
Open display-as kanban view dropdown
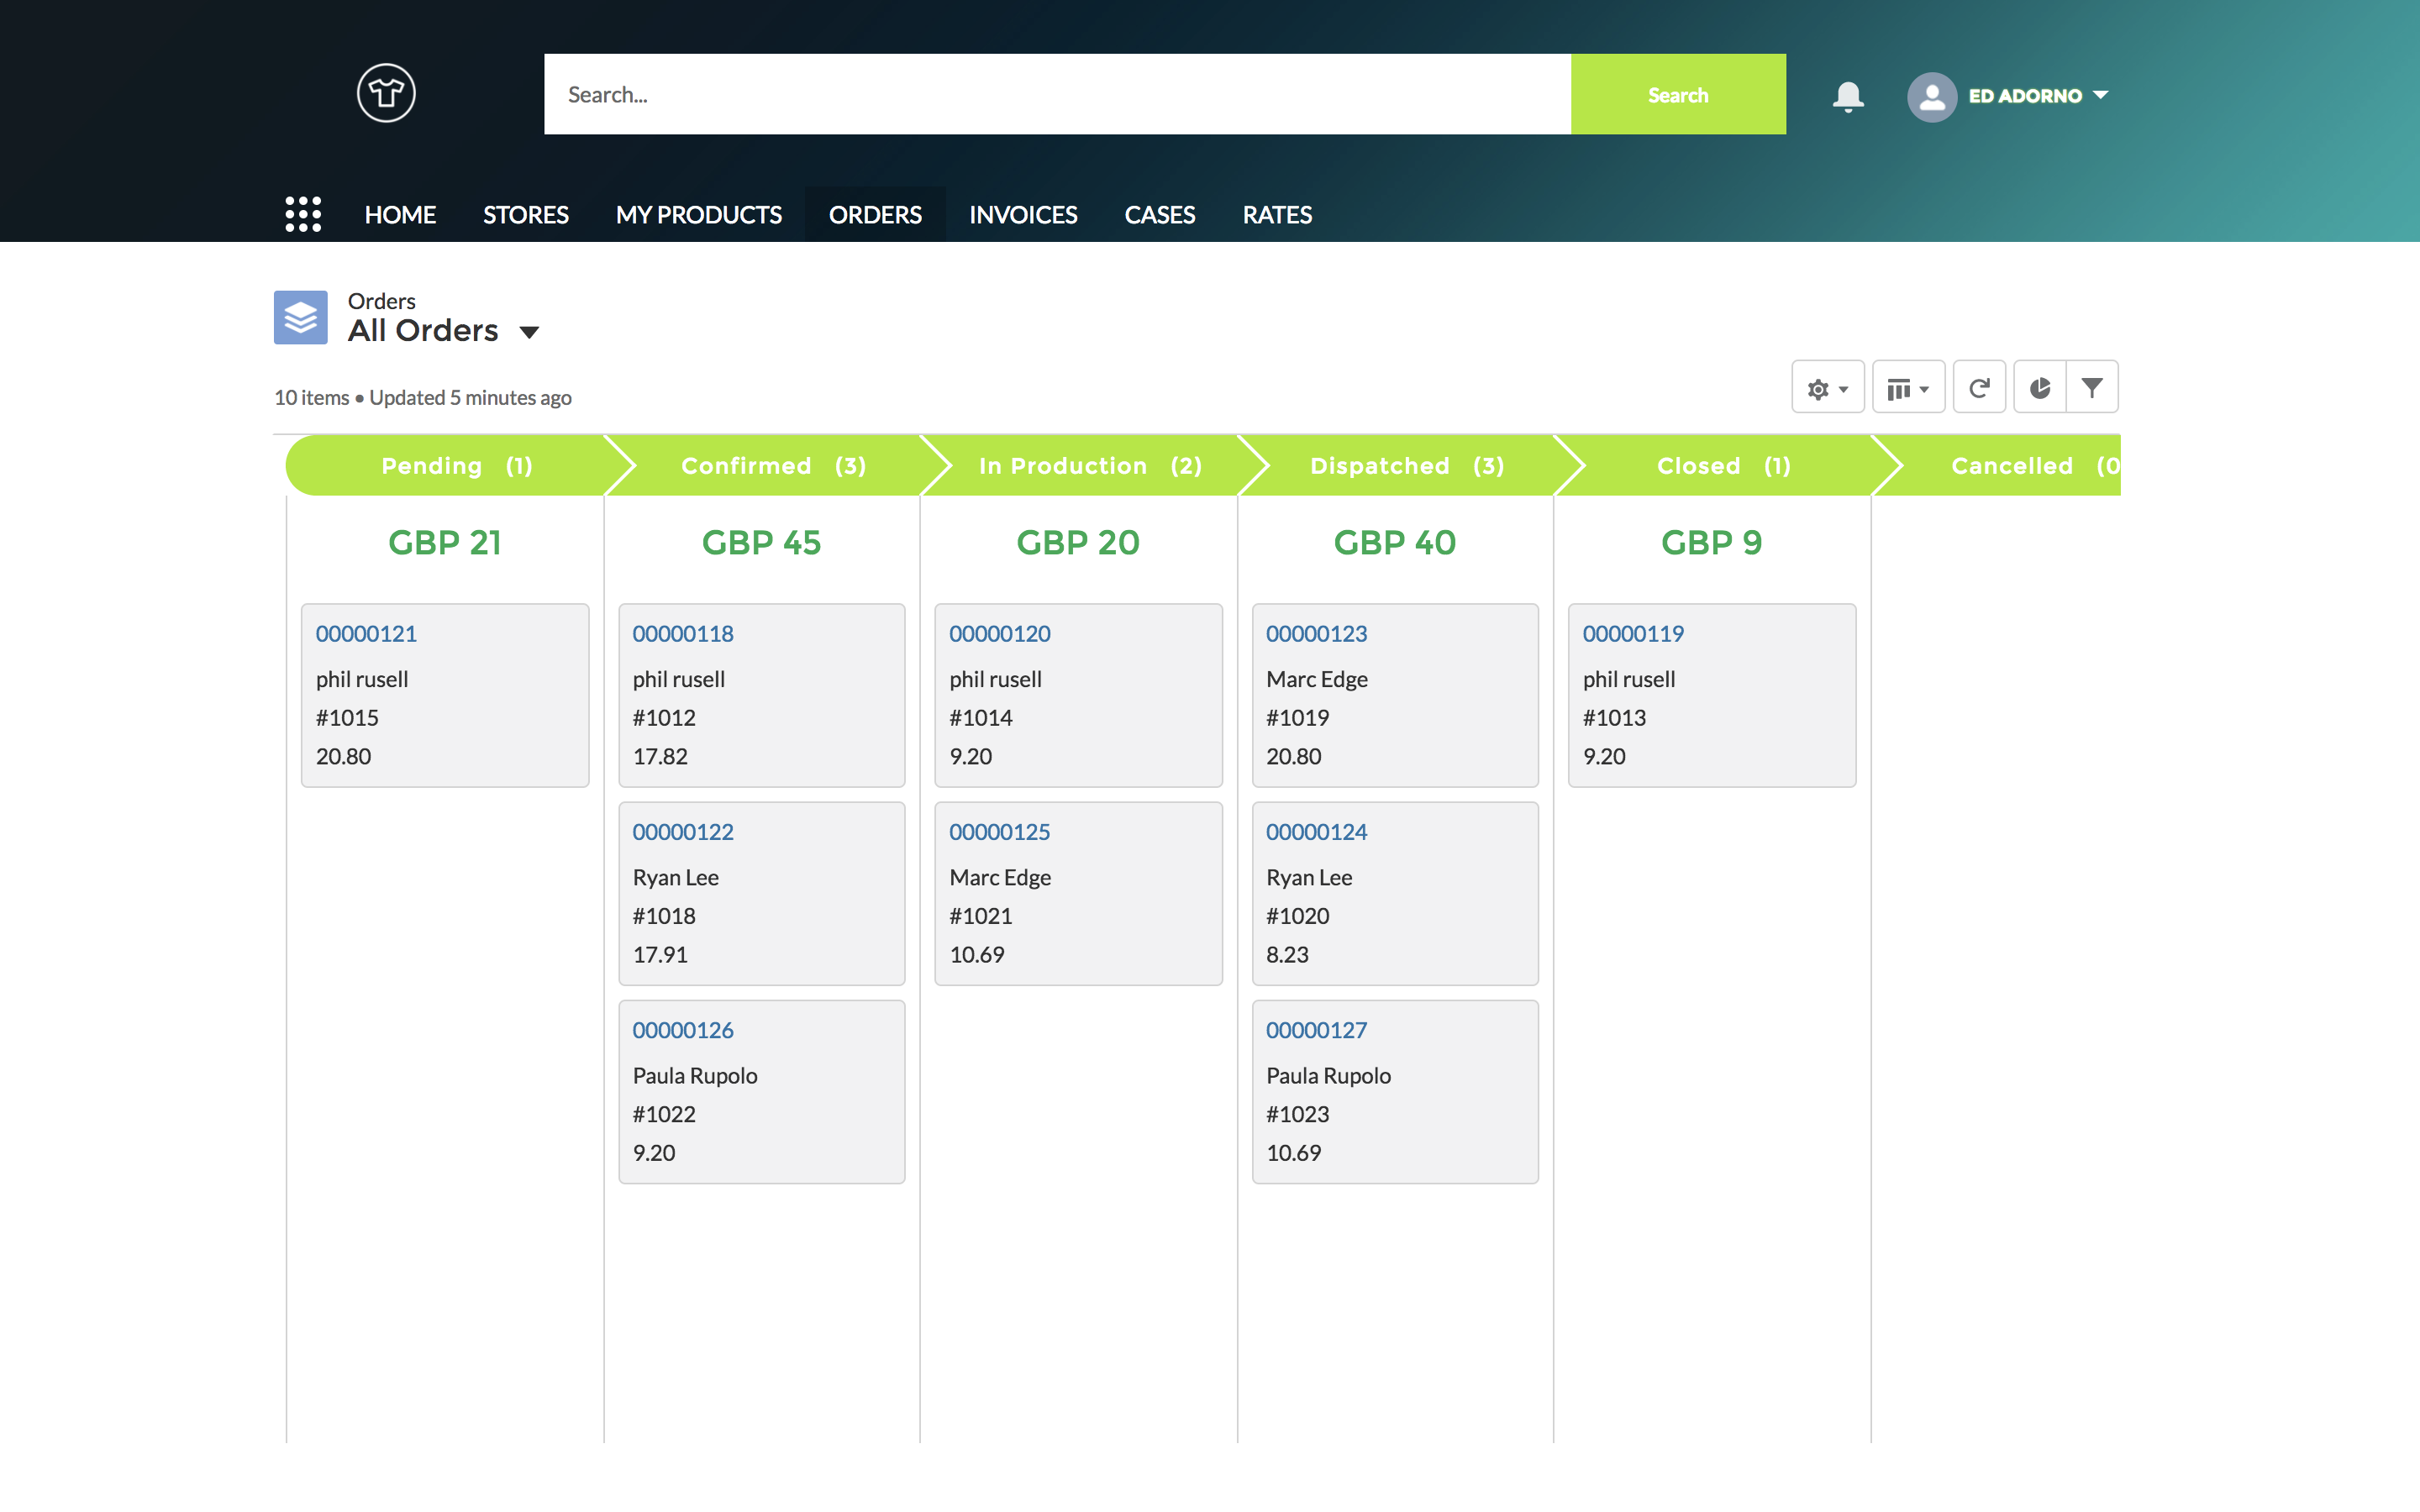tap(1907, 388)
